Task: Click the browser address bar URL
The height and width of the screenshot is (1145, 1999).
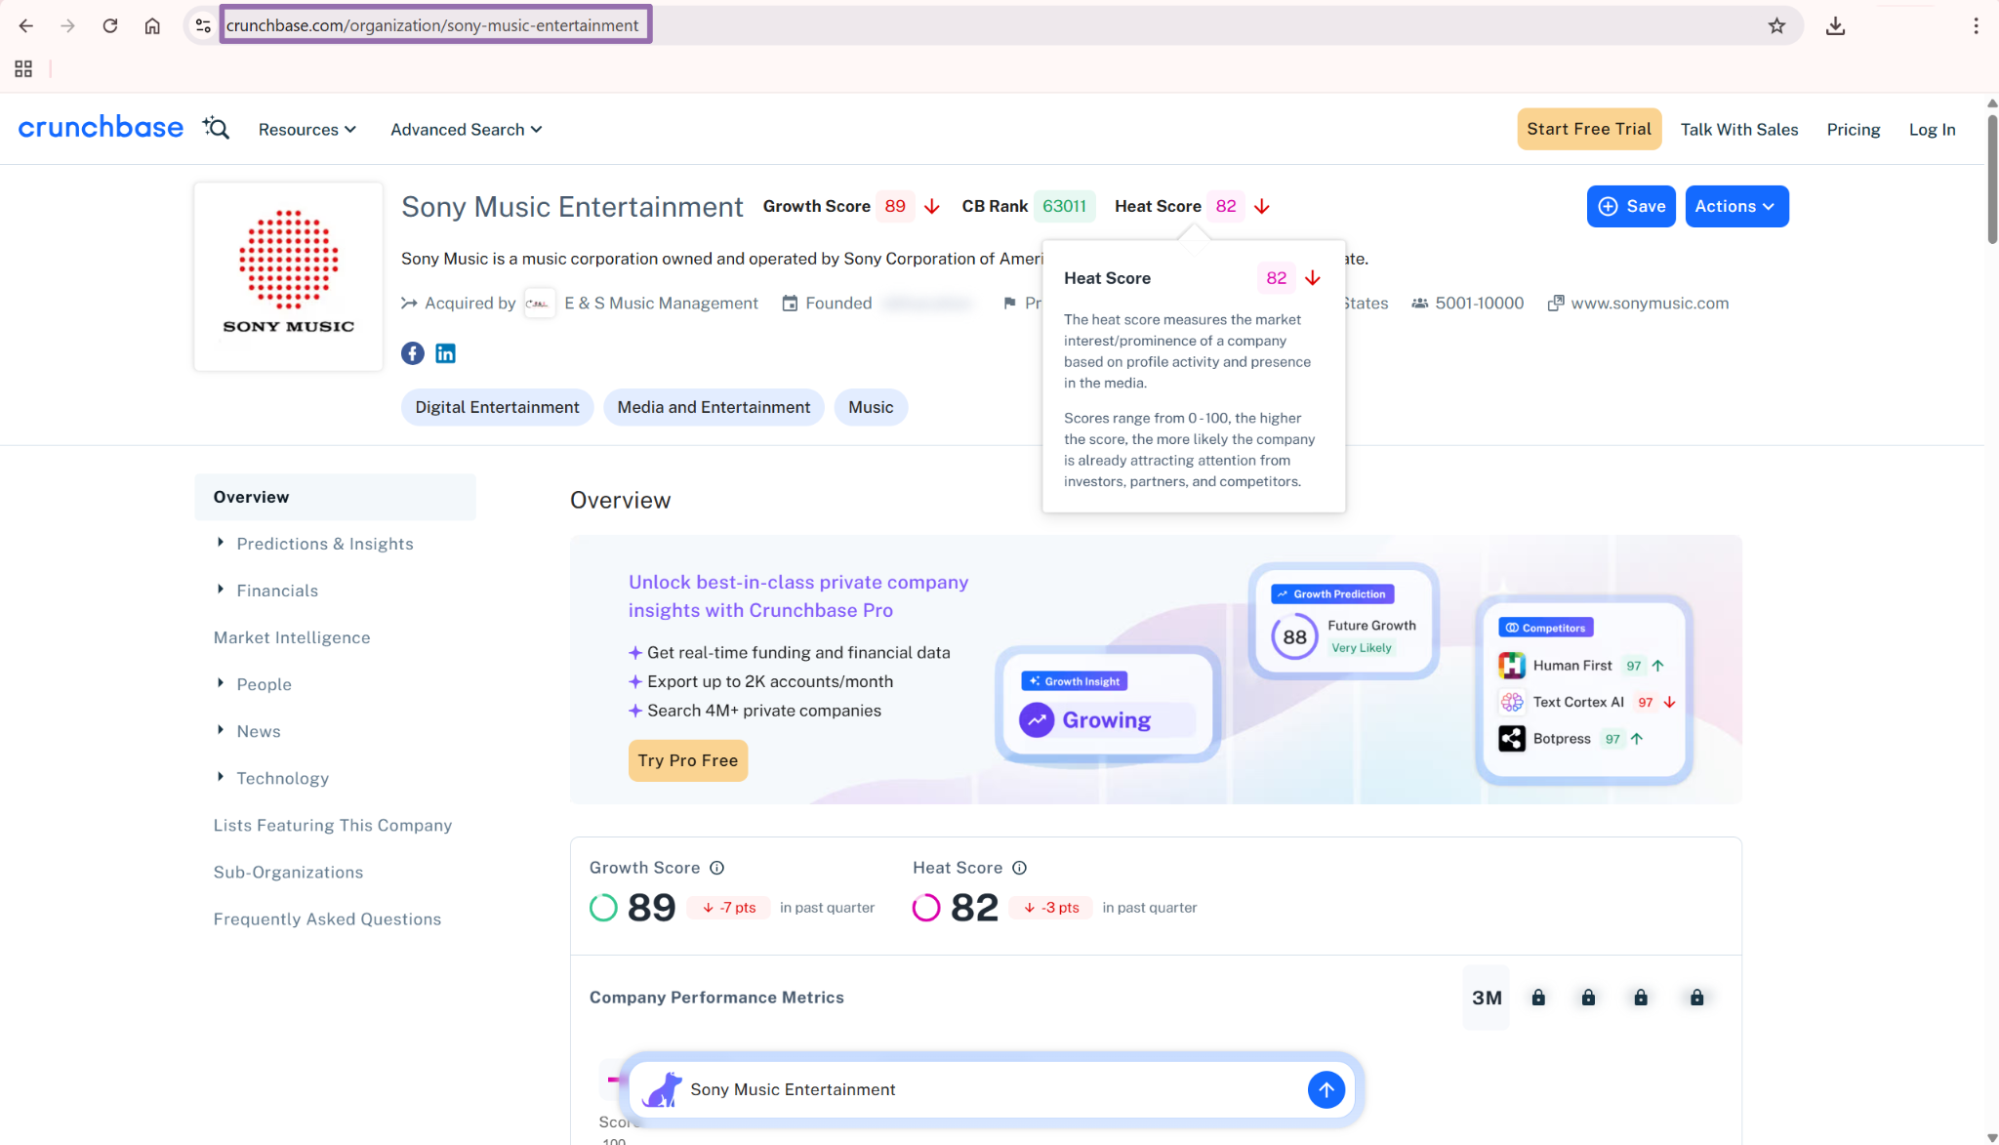Action: [432, 26]
